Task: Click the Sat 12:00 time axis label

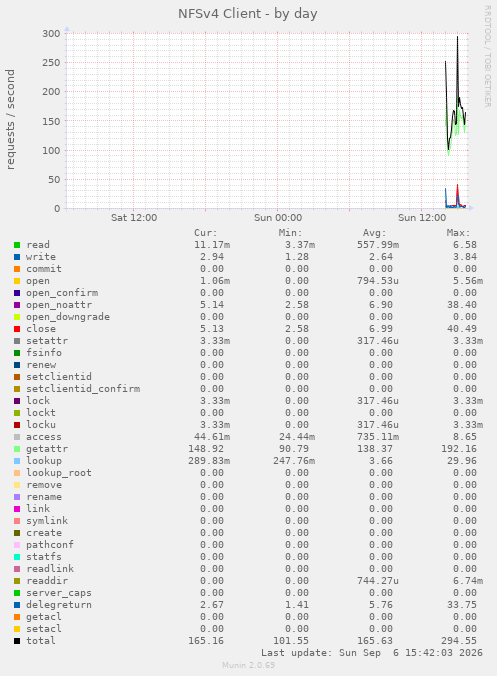Action: click(134, 218)
